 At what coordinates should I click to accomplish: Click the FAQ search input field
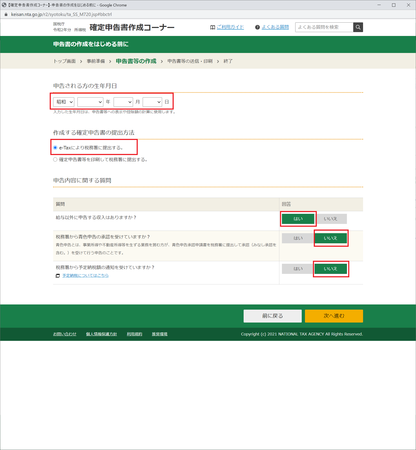[x=324, y=27]
